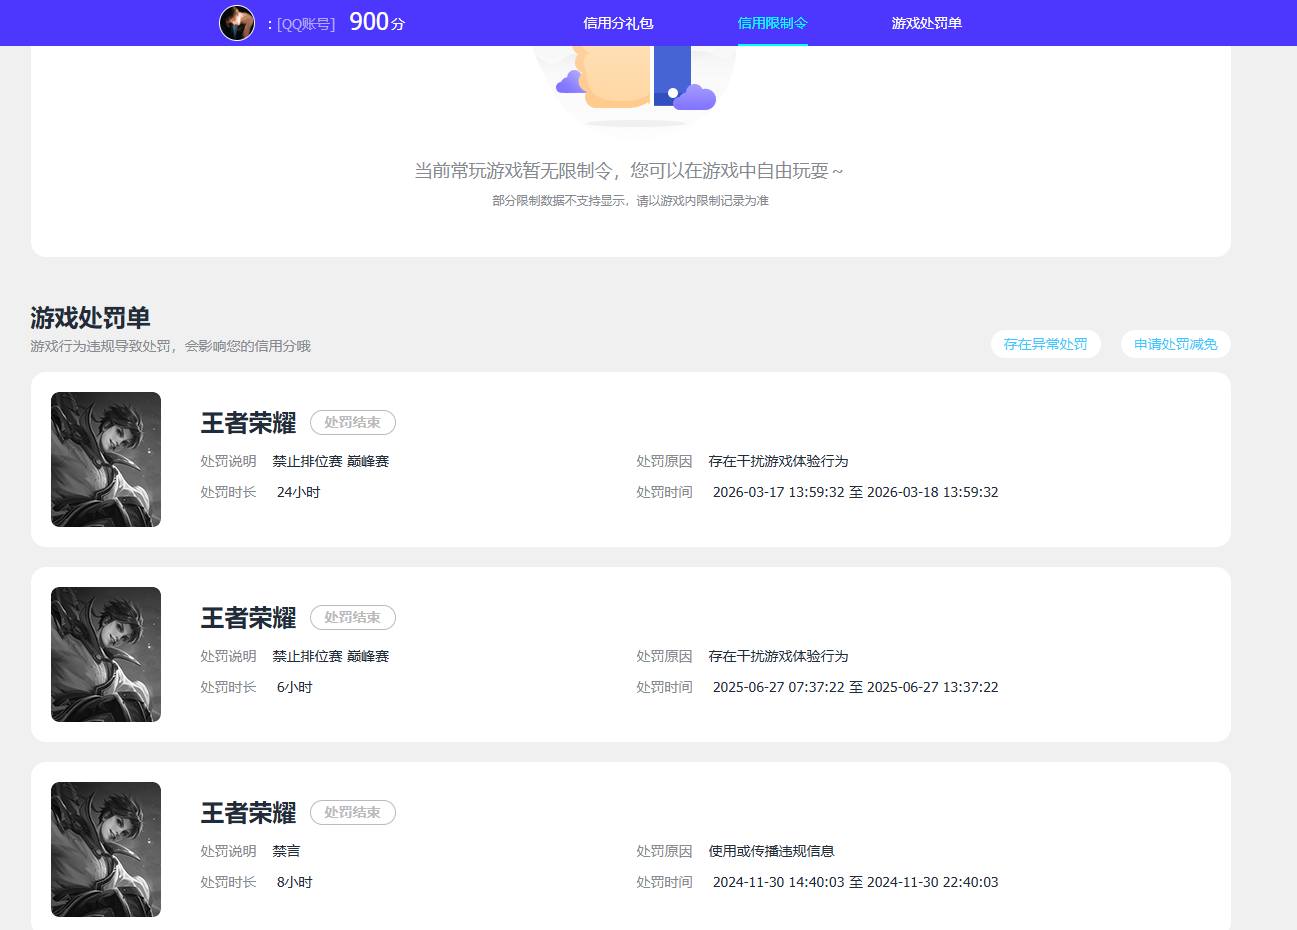Open the 王者荣耀 thumbnail for the 8小时 penalty
Screen dimensions: 1297x930
(x=106, y=849)
